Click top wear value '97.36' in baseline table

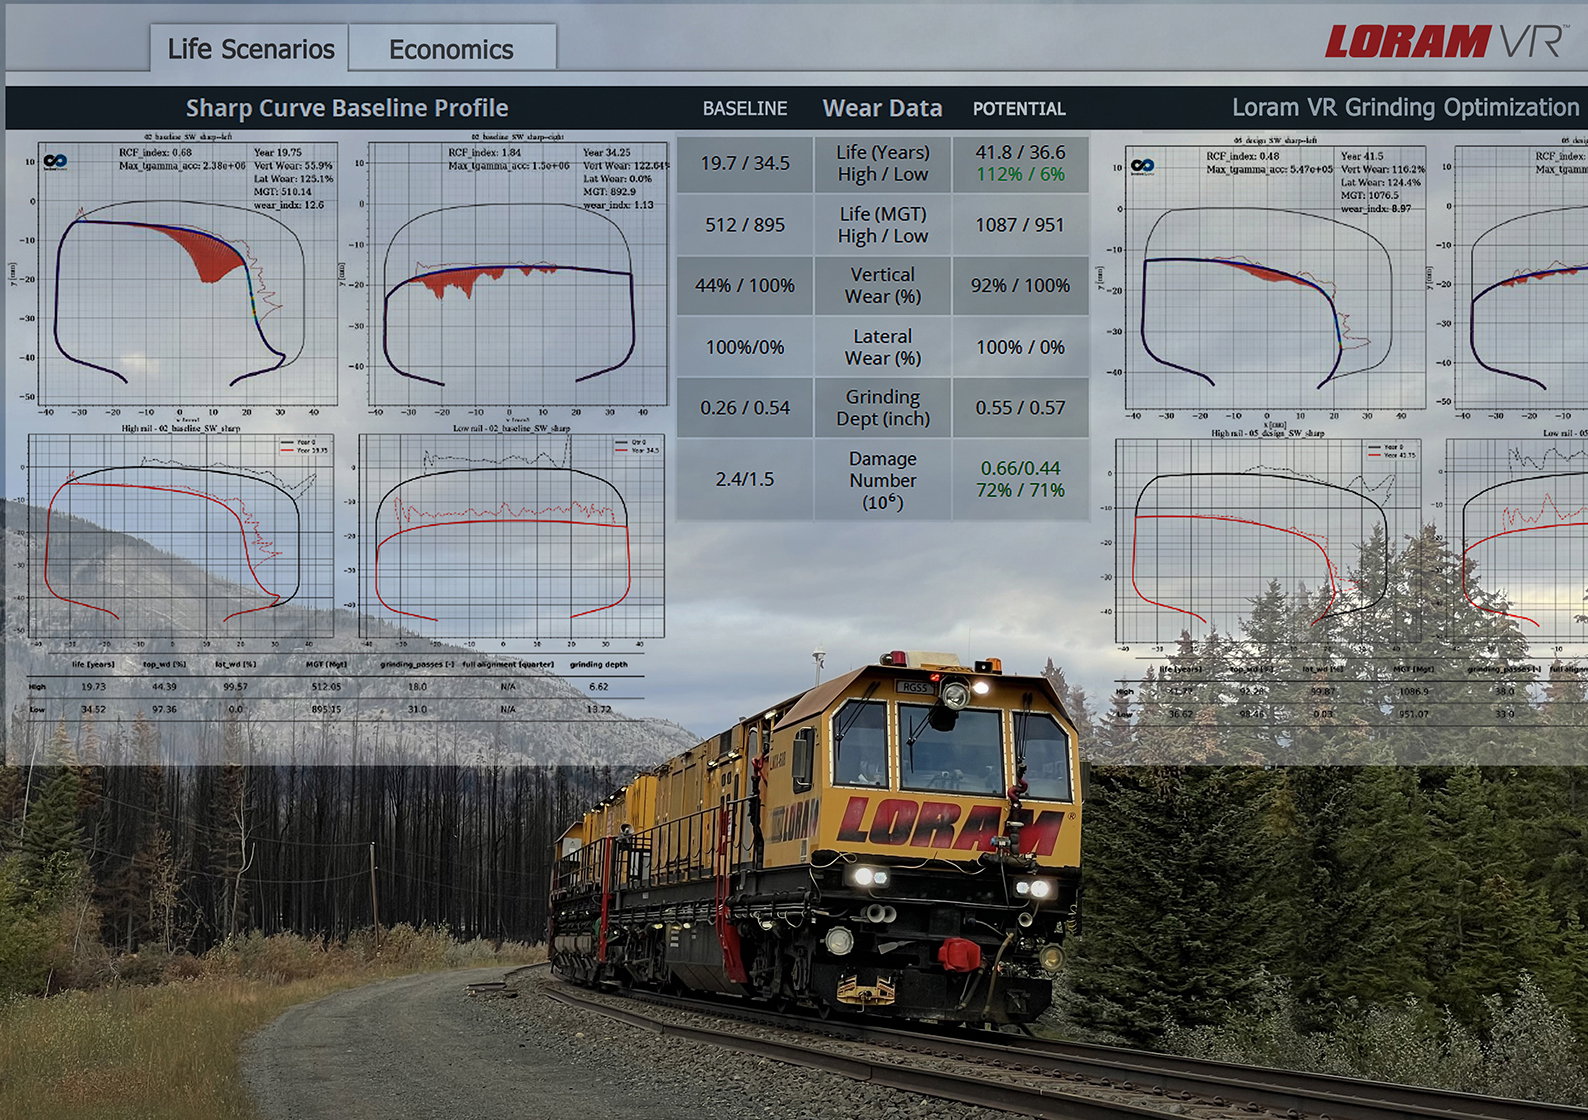[x=164, y=709]
